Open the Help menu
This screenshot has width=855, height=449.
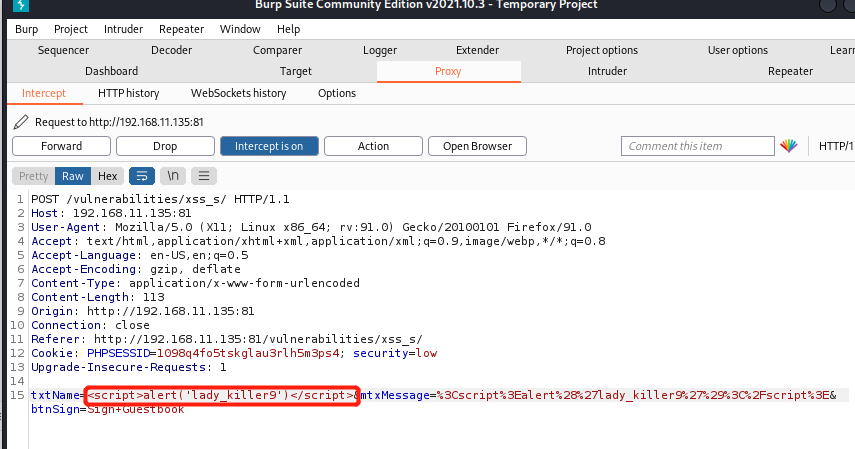click(x=288, y=29)
